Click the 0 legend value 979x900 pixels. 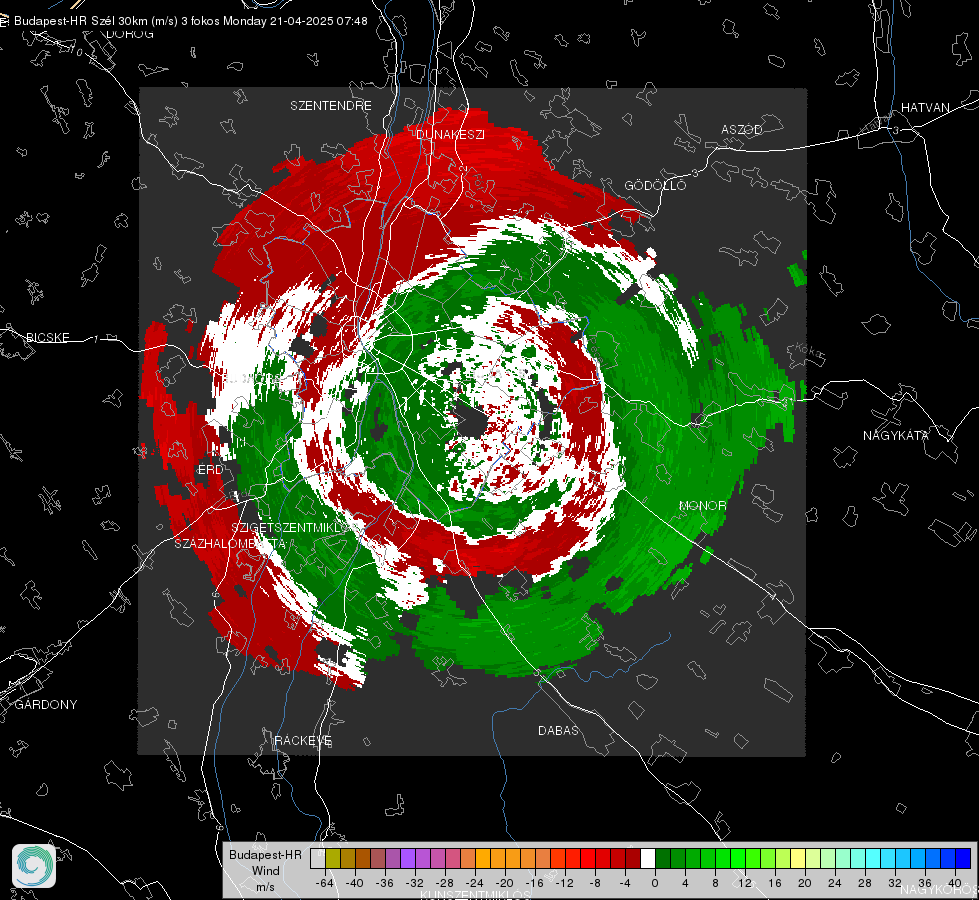655,883
